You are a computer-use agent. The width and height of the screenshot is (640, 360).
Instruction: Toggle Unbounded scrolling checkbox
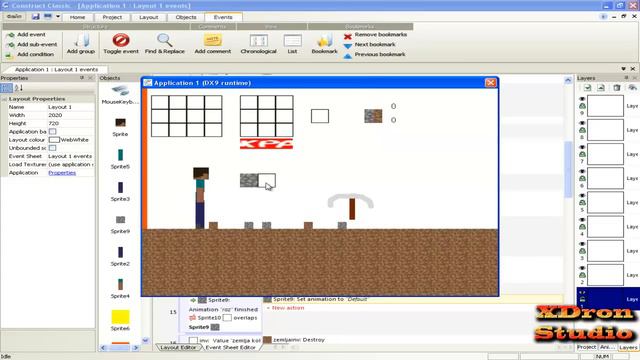pos(52,148)
